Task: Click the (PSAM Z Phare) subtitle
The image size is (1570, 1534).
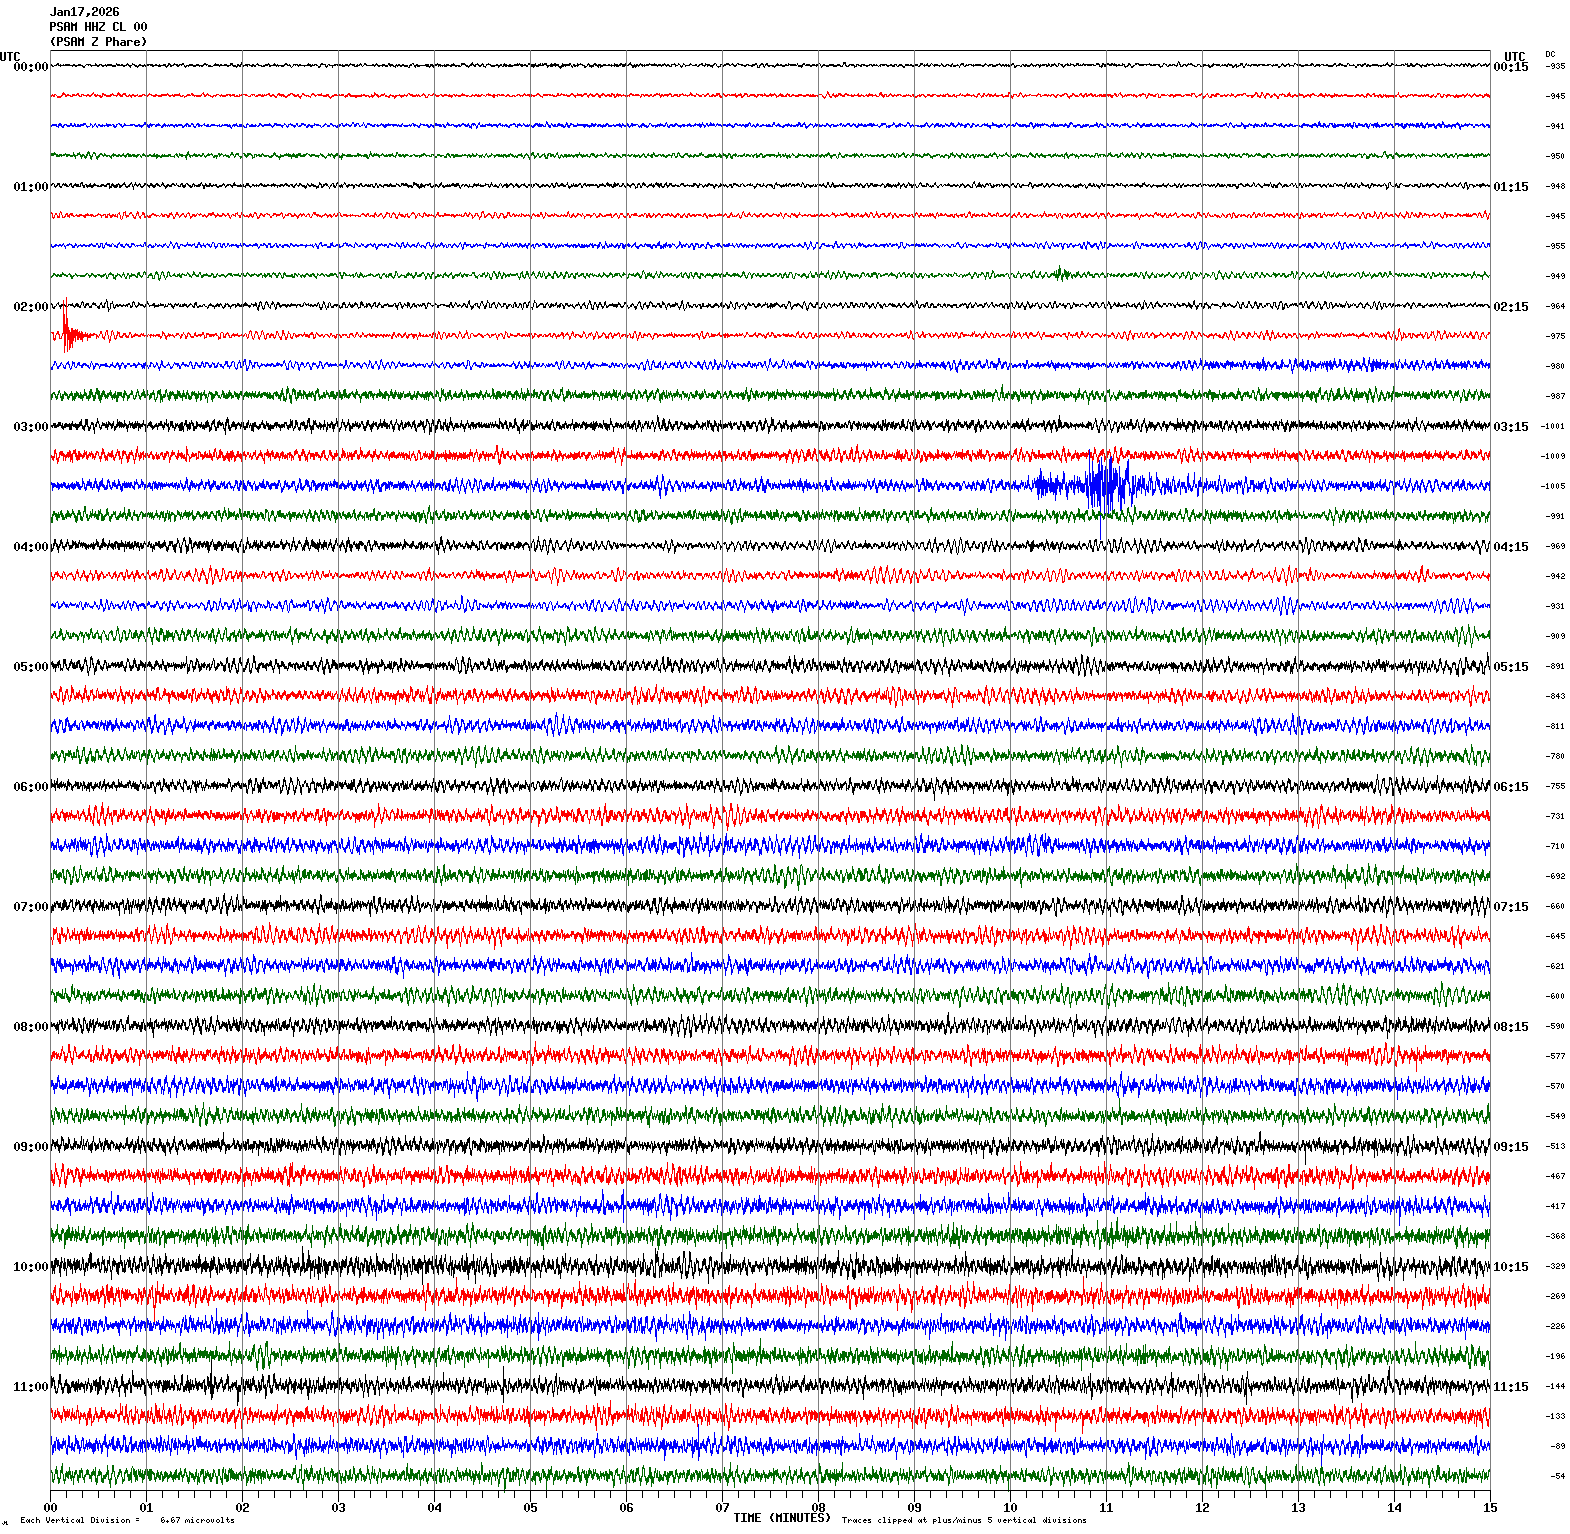Action: (98, 42)
